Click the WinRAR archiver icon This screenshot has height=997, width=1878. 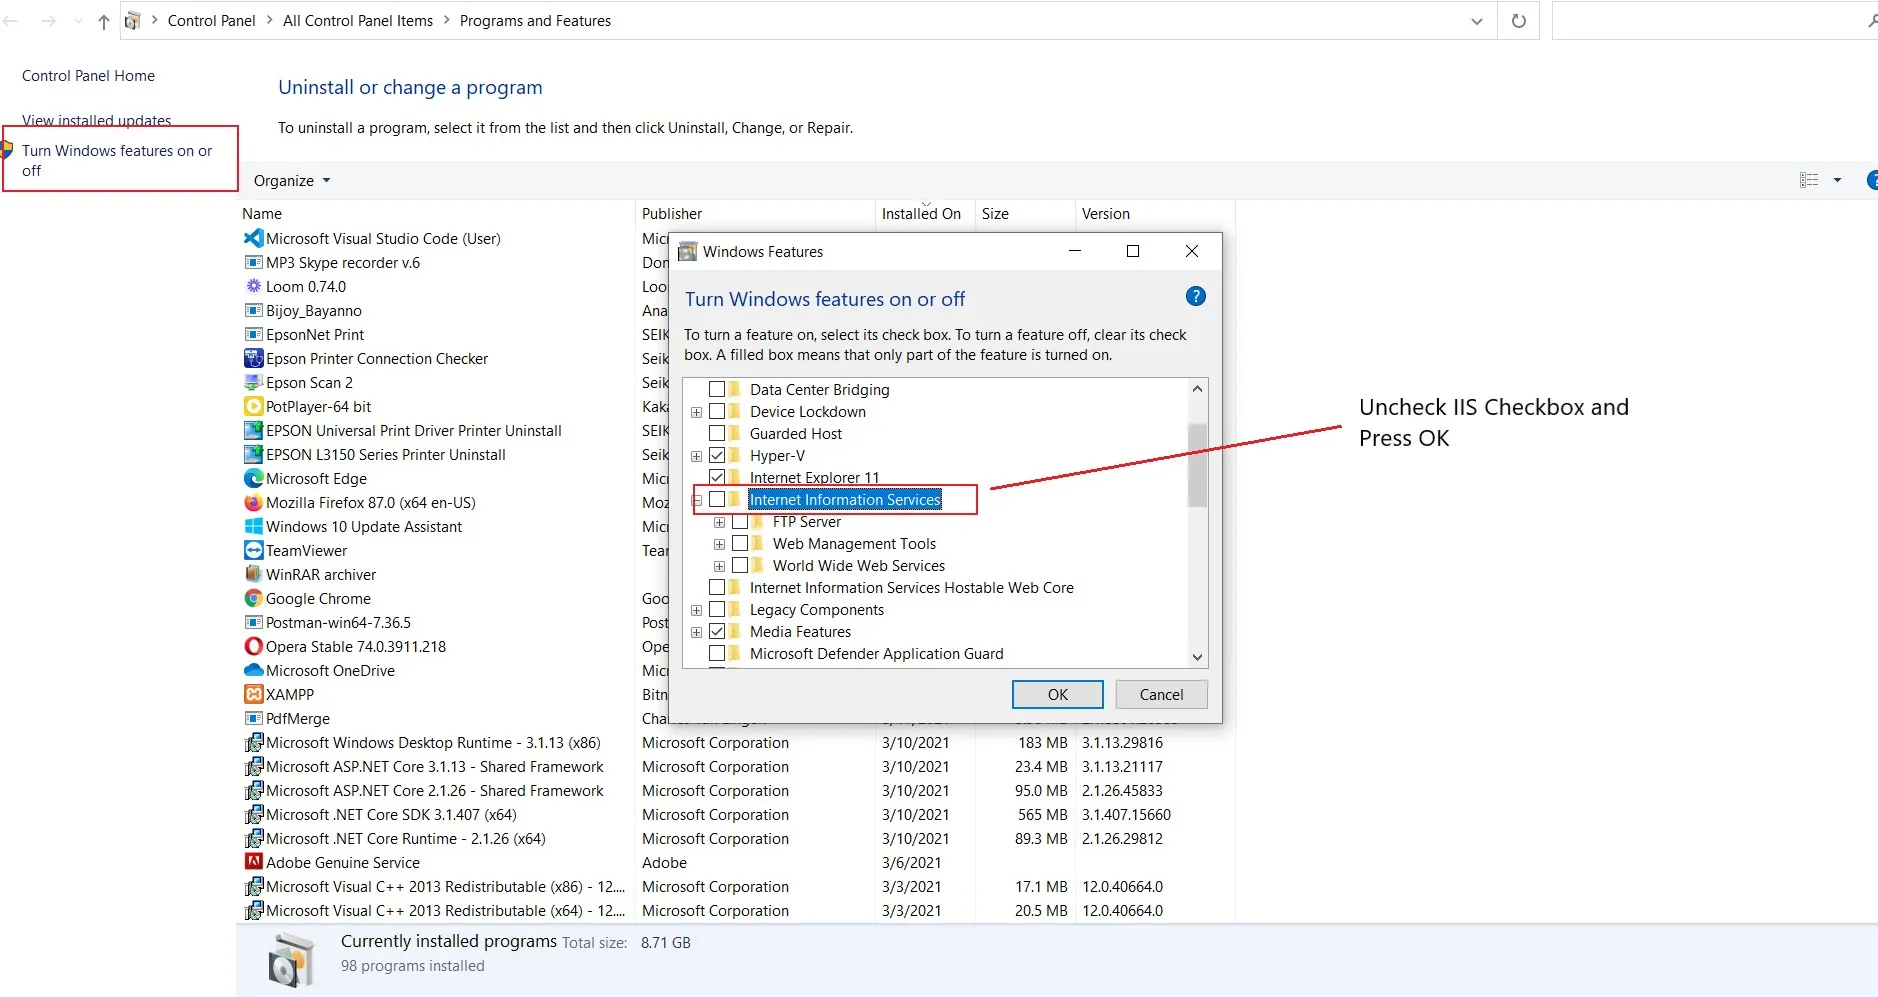point(253,574)
